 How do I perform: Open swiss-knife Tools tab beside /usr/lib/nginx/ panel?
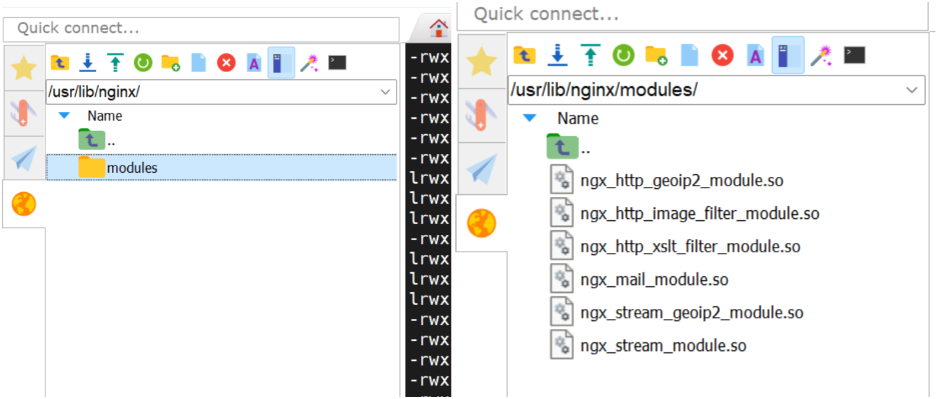[24, 112]
